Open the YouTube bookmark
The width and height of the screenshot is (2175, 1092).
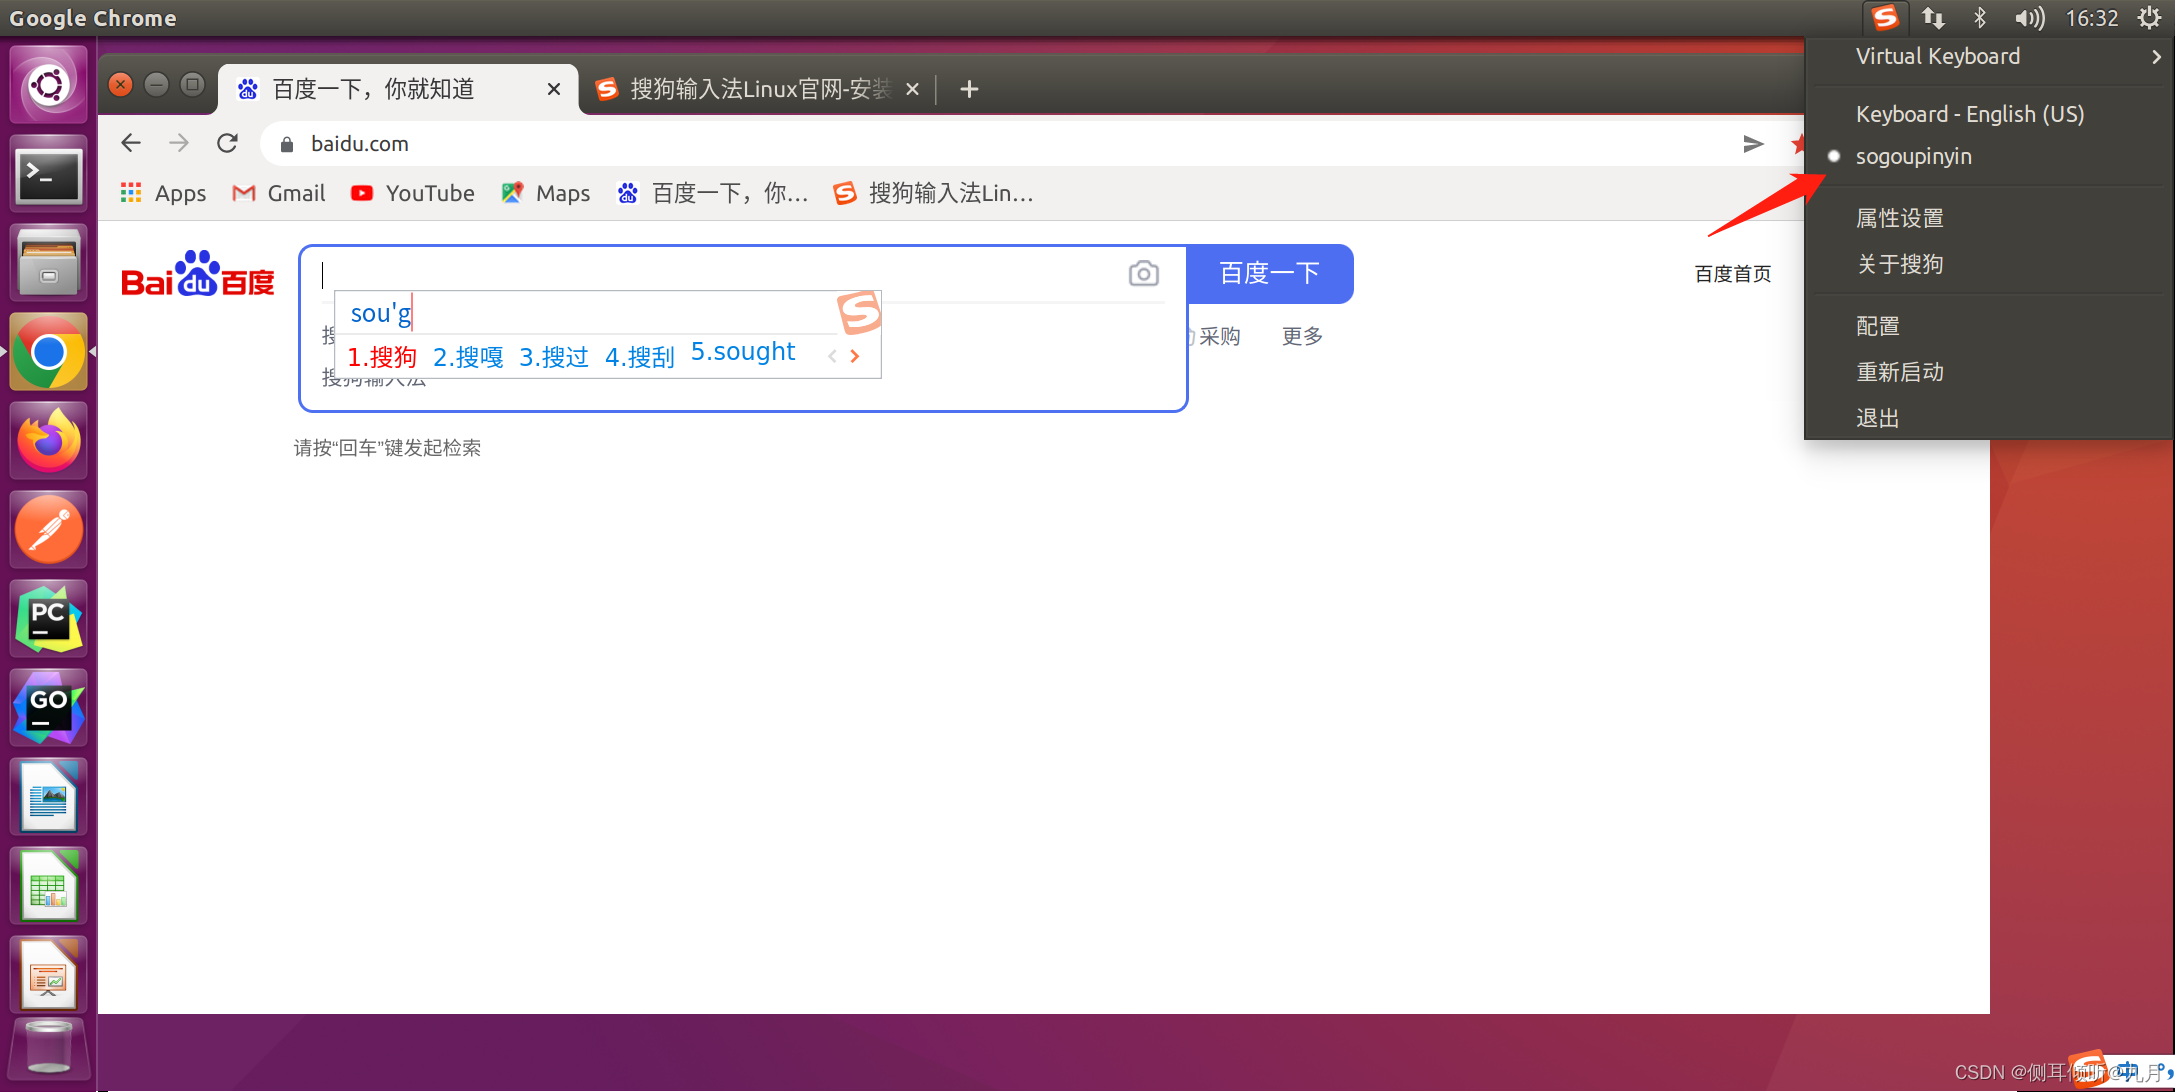coord(413,193)
